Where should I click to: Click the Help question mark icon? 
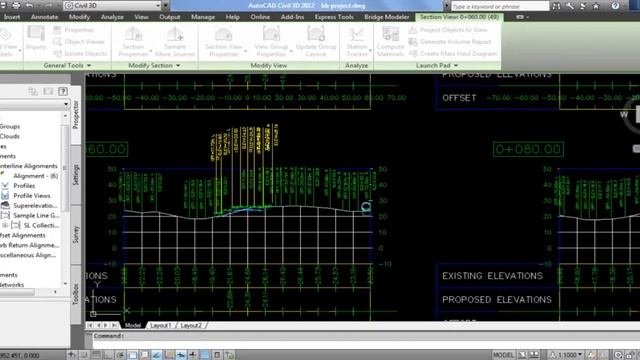click(x=616, y=6)
